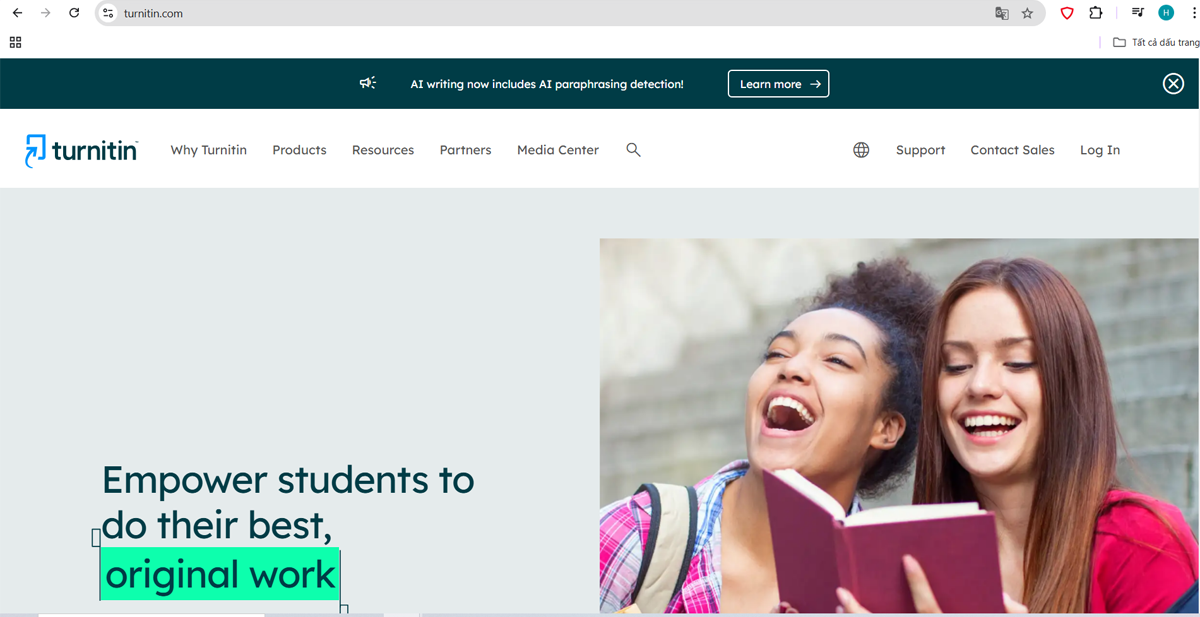1200x617 pixels.
Task: Click the Turnitin logo
Action: point(81,150)
